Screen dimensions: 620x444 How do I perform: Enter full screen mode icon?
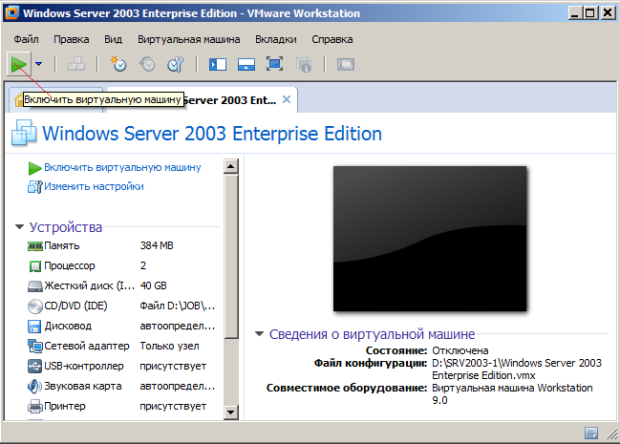(x=274, y=64)
